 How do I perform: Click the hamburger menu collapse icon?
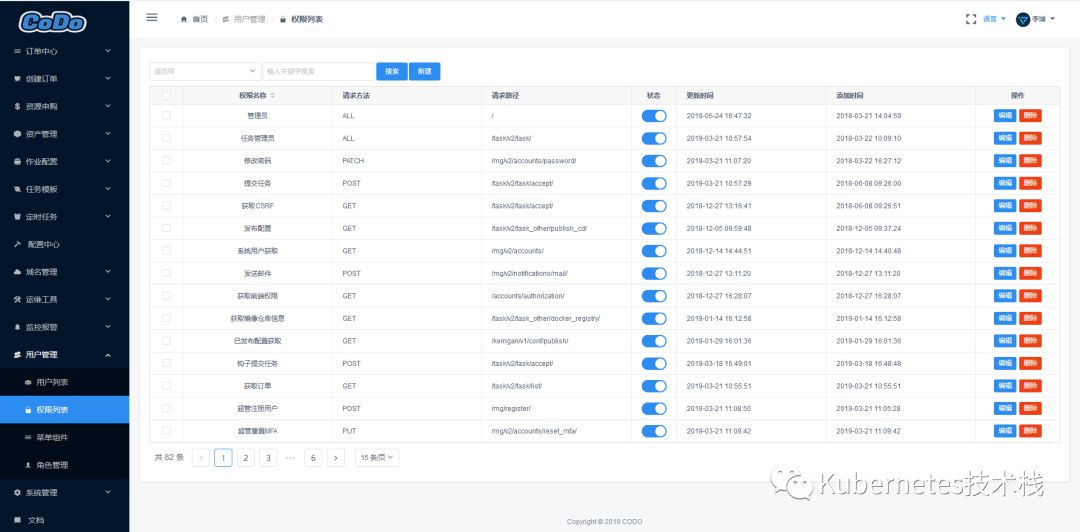pyautogui.click(x=152, y=17)
